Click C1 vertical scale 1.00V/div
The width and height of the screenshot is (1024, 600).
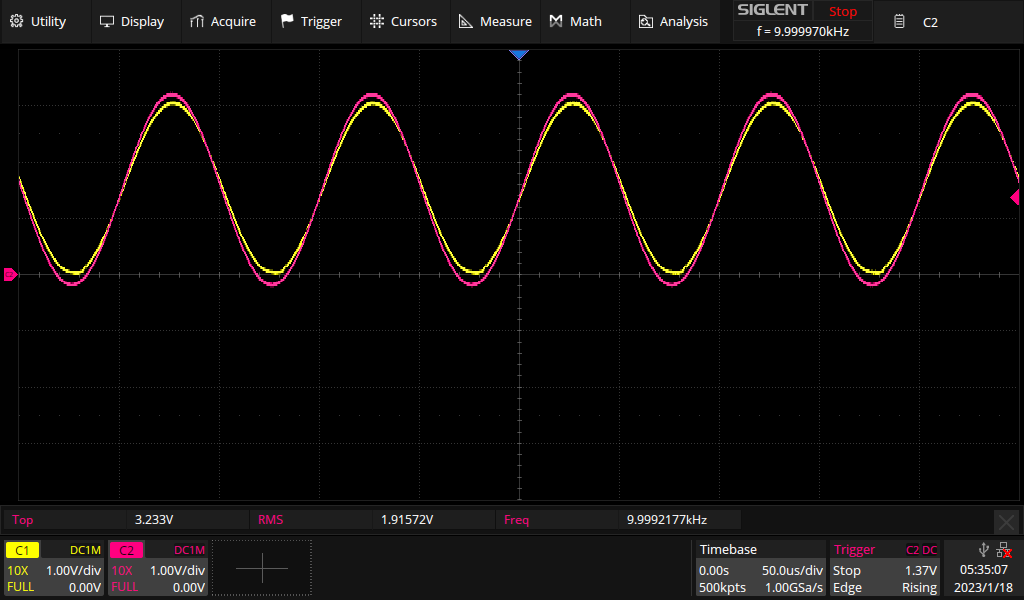point(73,570)
